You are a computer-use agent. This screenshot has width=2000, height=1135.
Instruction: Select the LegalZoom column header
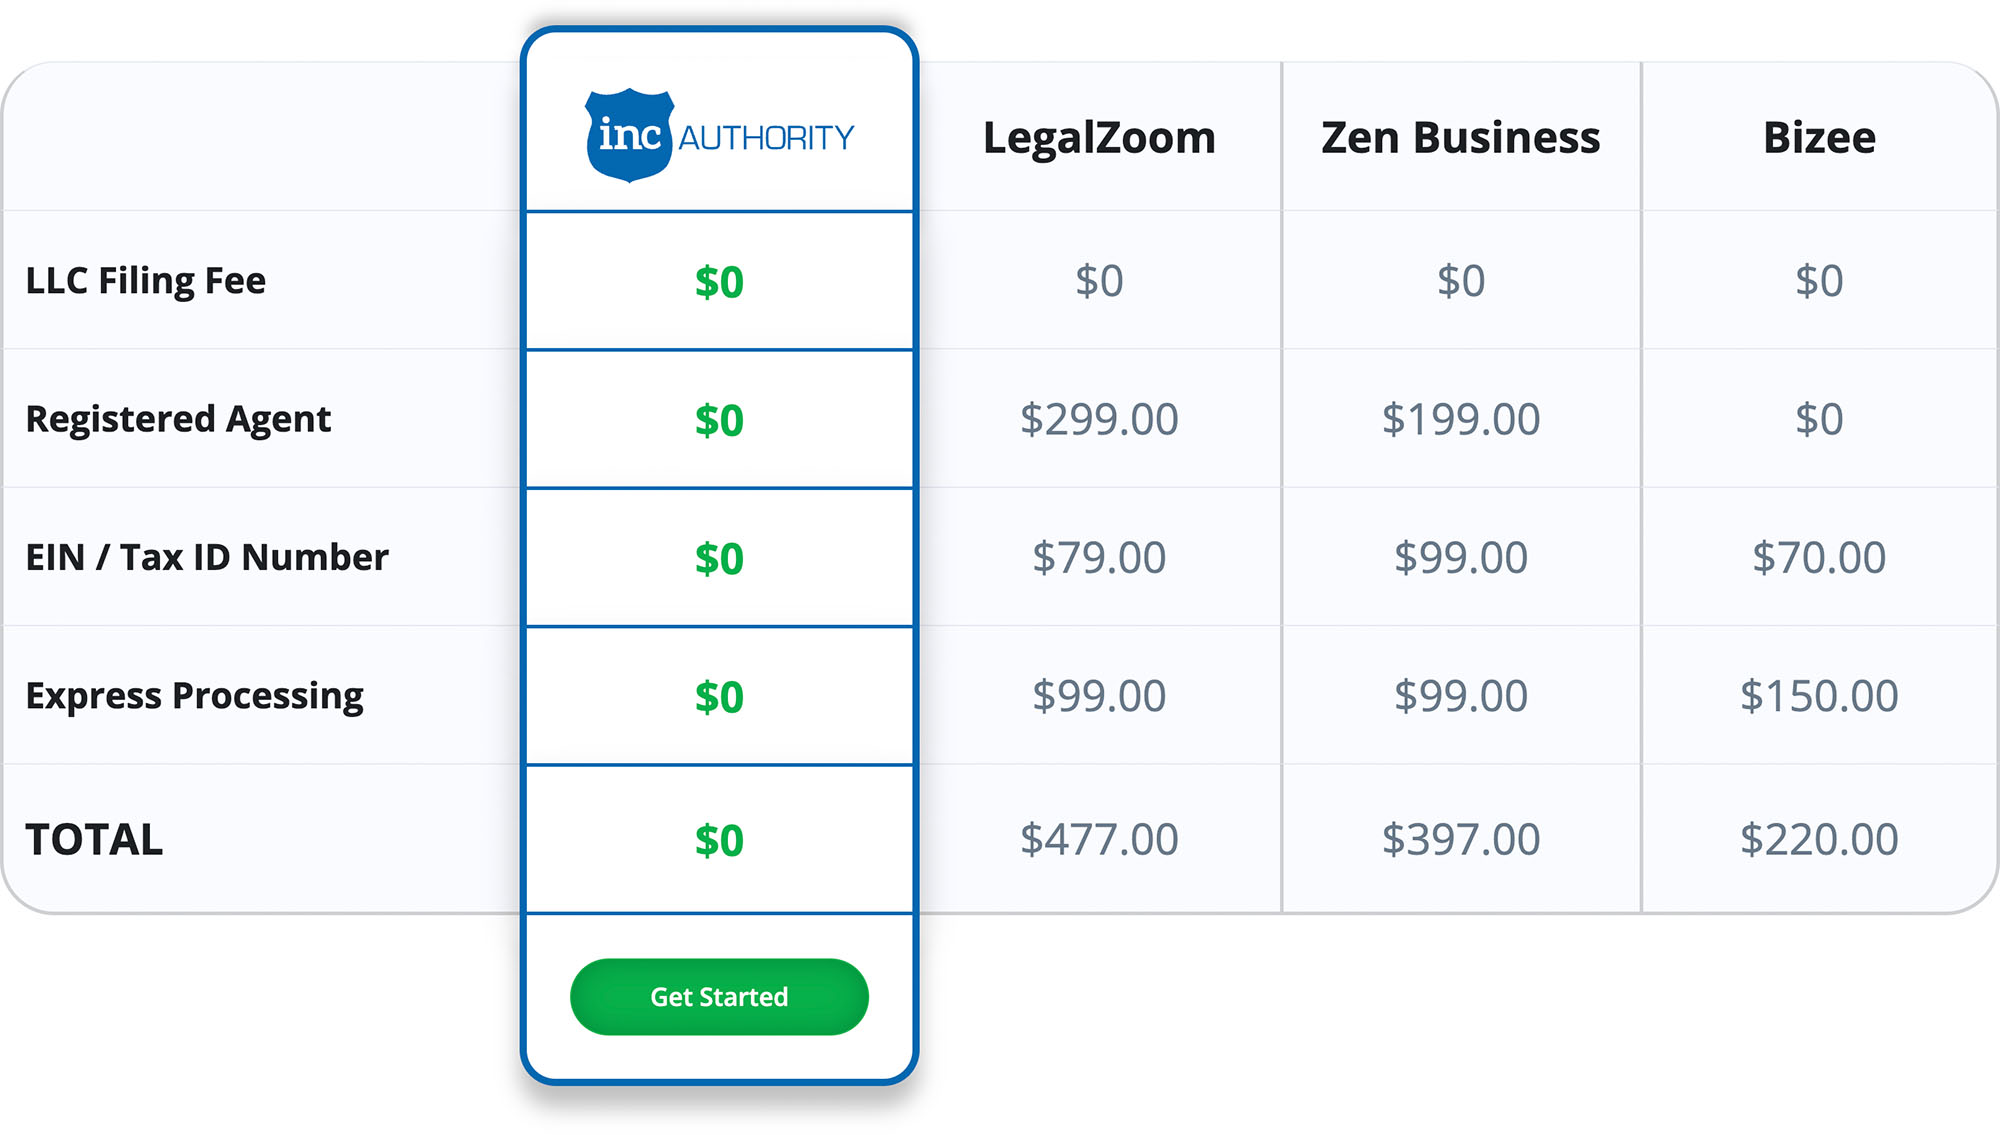pyautogui.click(x=1099, y=138)
